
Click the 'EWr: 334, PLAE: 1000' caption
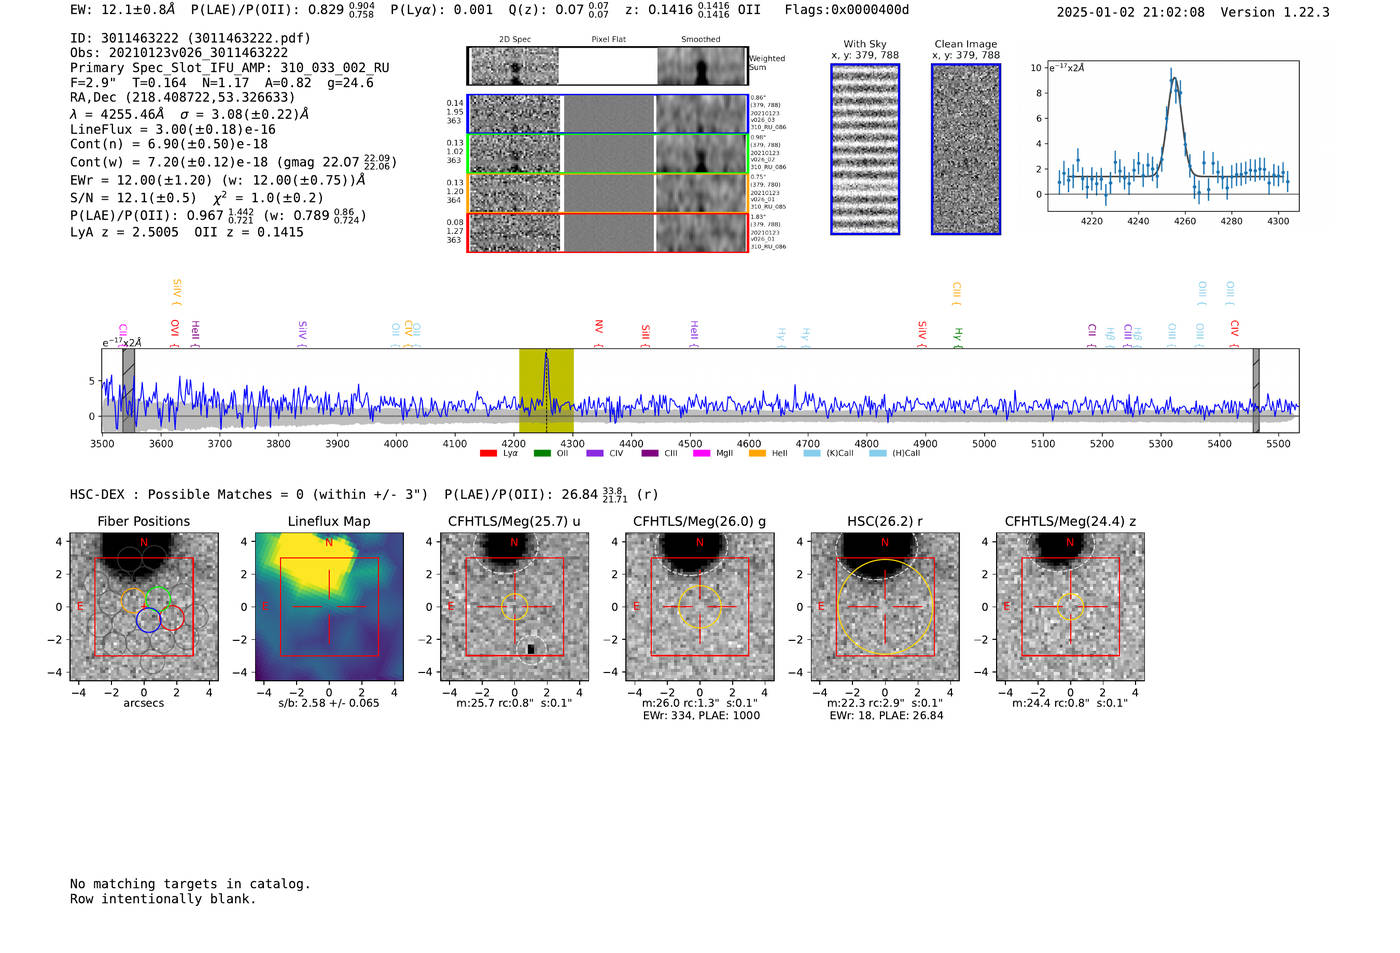click(x=700, y=715)
